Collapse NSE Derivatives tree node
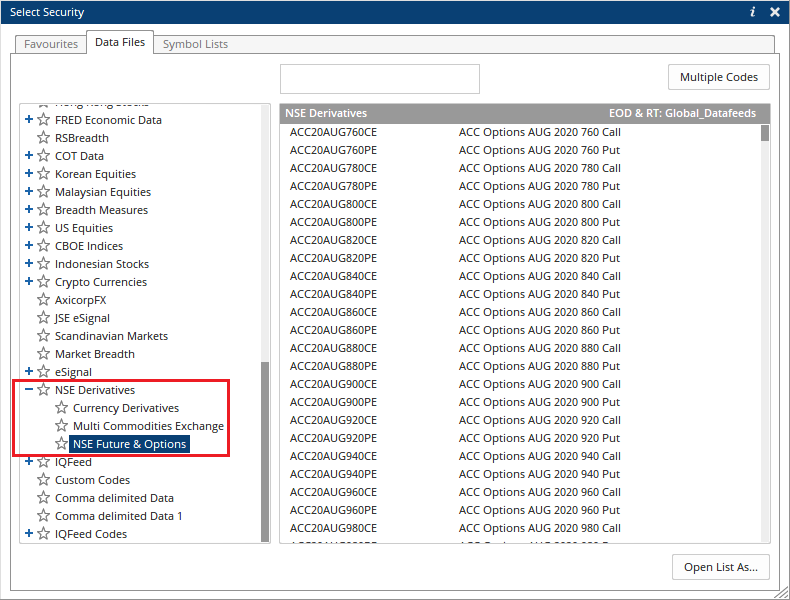790x600 pixels. click(x=29, y=389)
